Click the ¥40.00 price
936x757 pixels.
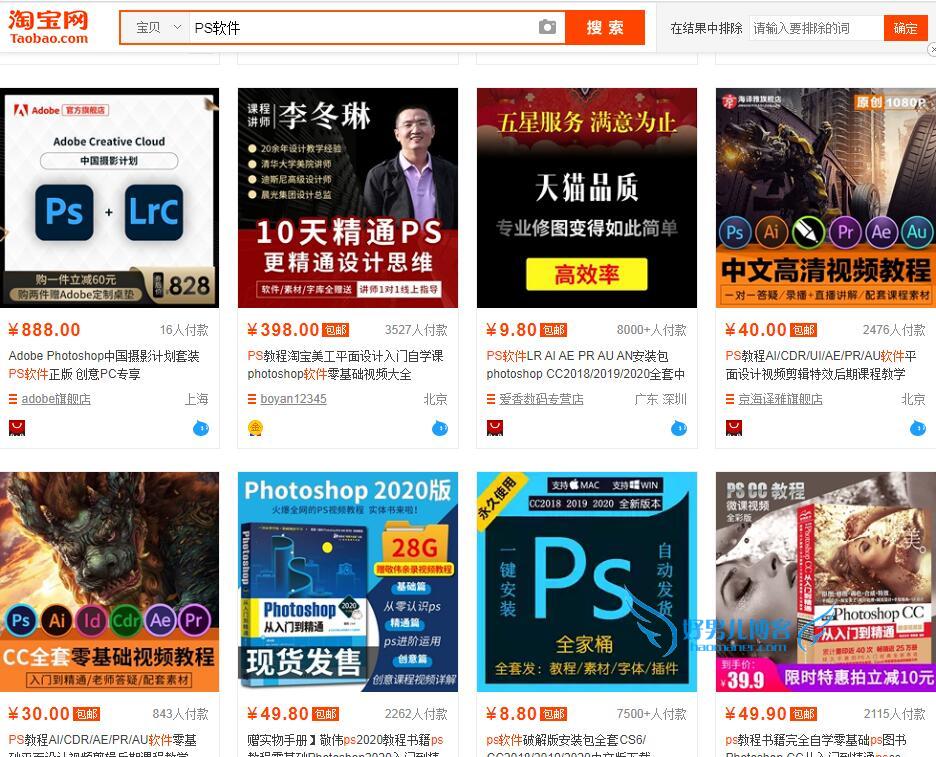[756, 330]
